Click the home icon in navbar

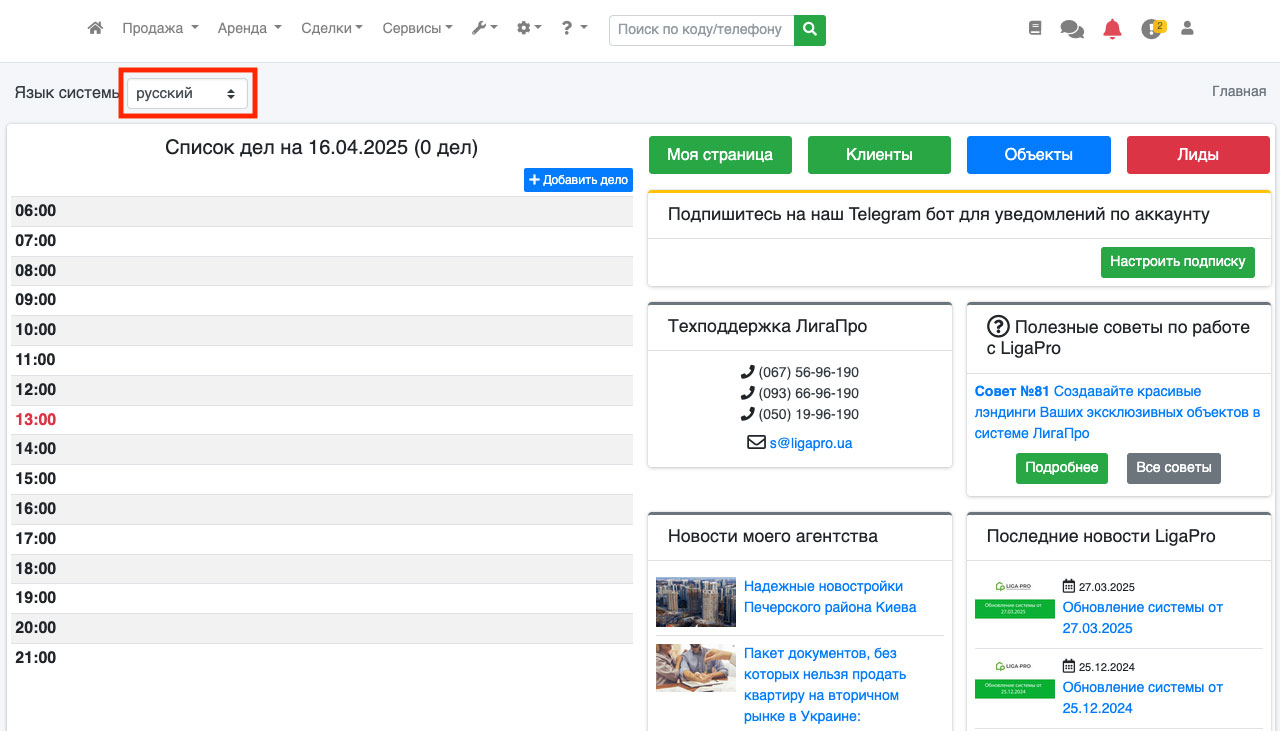tap(96, 29)
